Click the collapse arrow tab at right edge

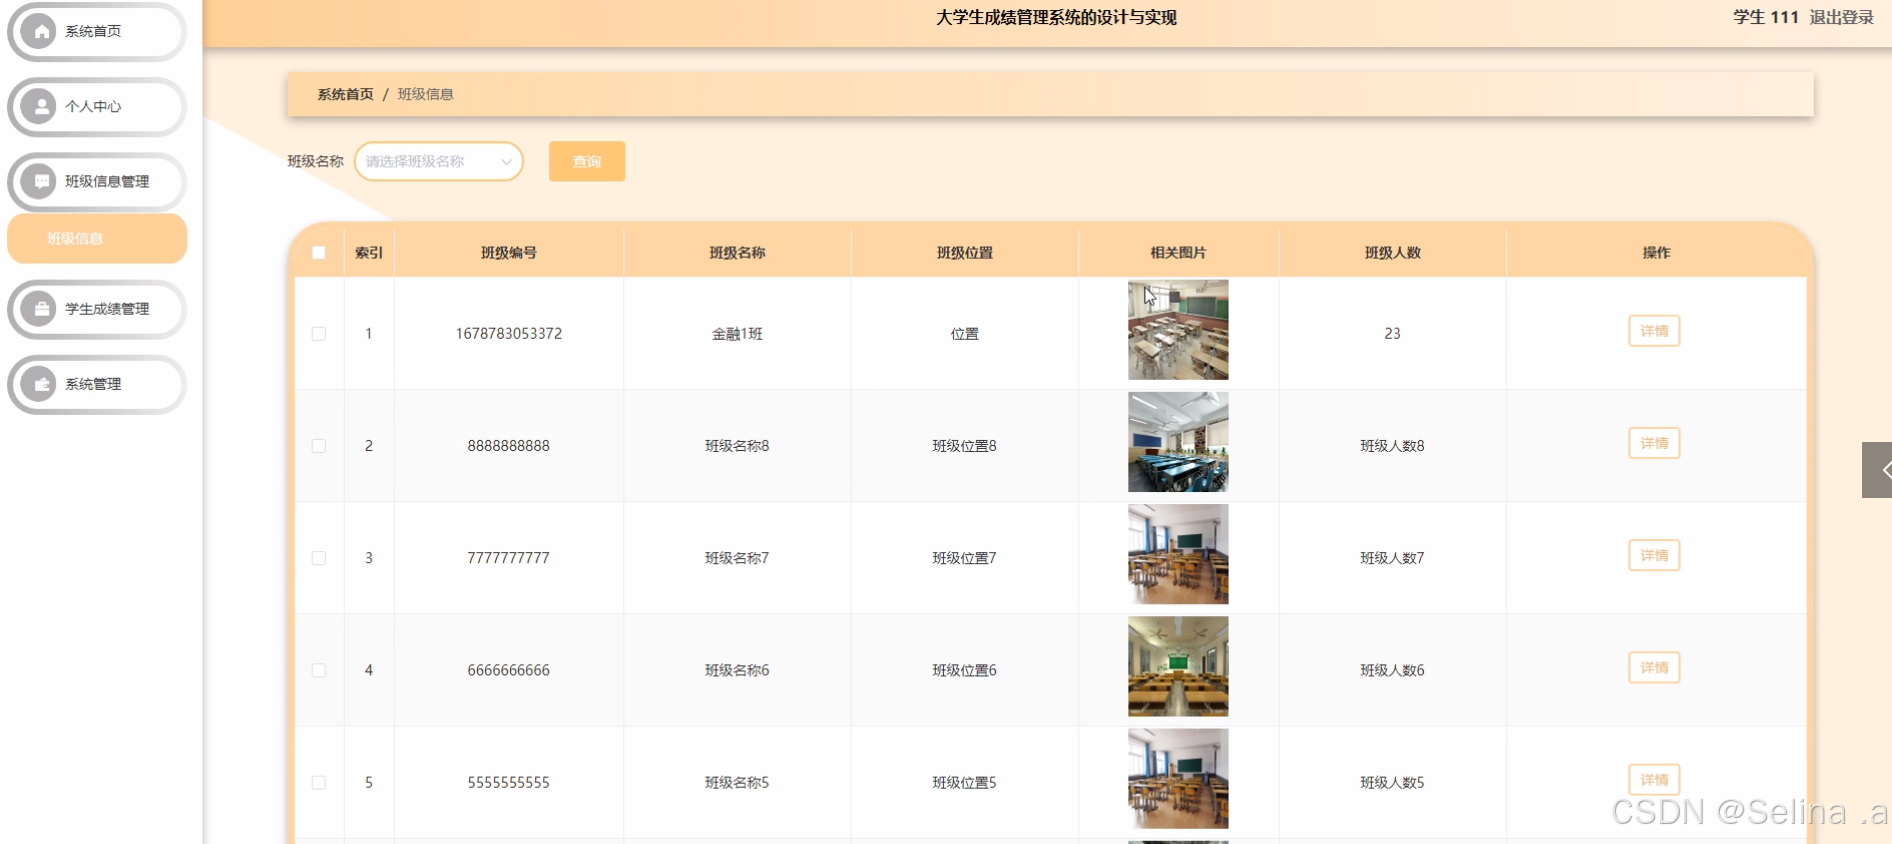tap(1877, 470)
